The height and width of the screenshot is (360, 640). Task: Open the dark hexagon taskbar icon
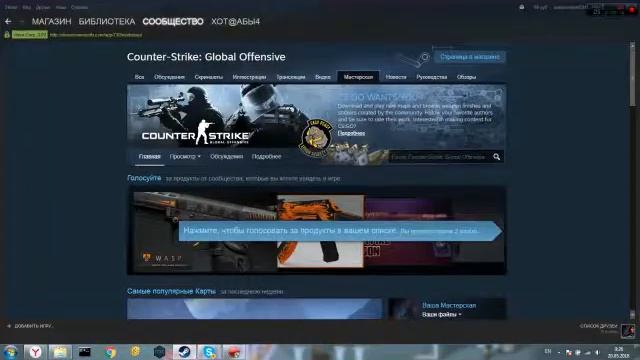(159, 352)
